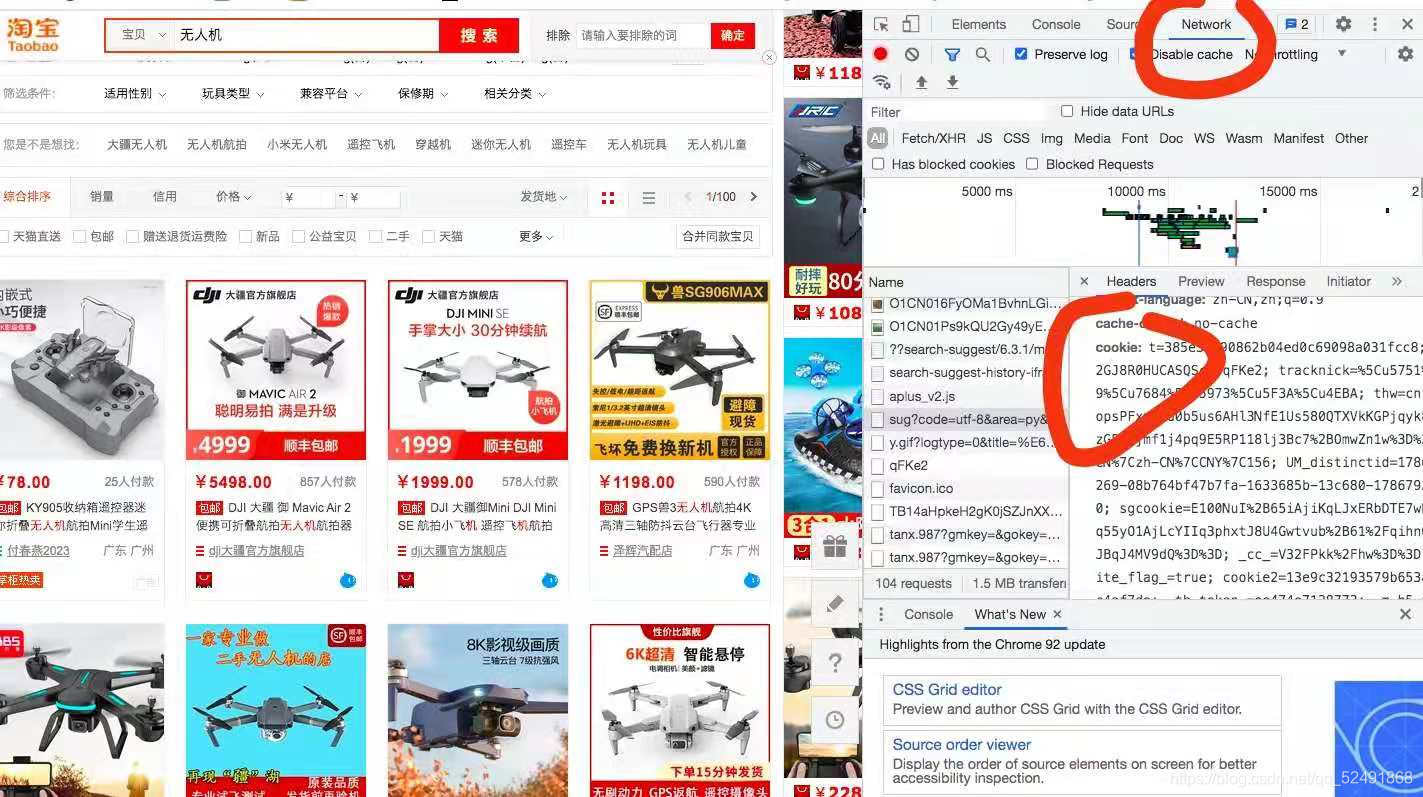Open the DevTools issues badge showing 2

coord(1296,24)
